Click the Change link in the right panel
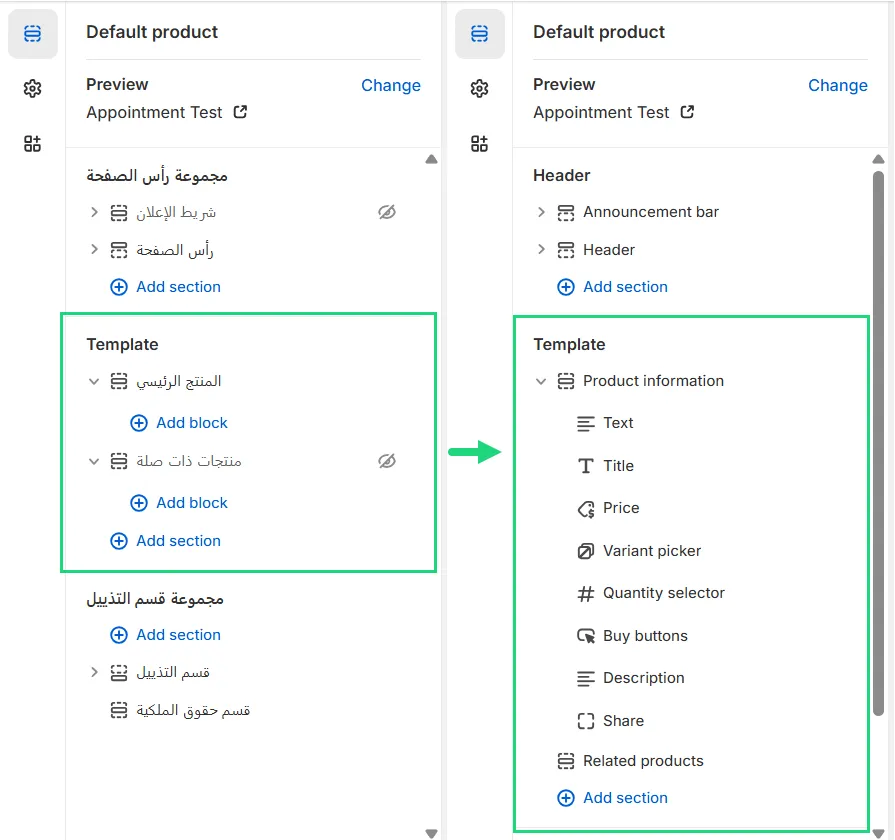Screen dimensions: 895x840 (837, 86)
